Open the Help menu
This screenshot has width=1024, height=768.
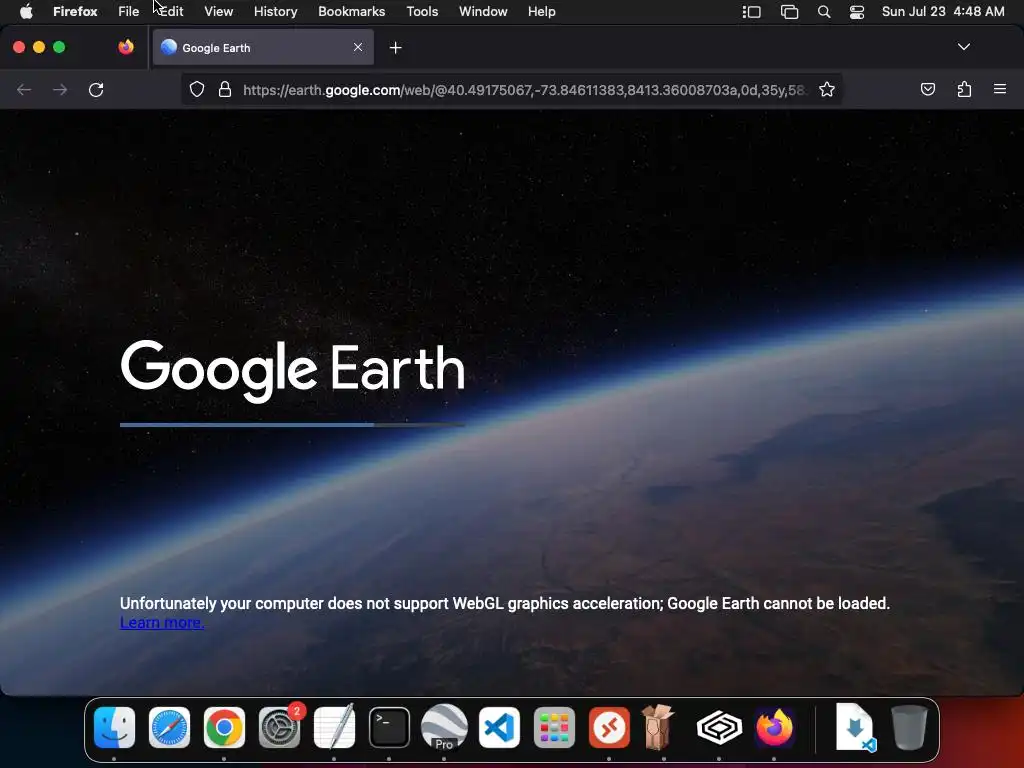[541, 12]
